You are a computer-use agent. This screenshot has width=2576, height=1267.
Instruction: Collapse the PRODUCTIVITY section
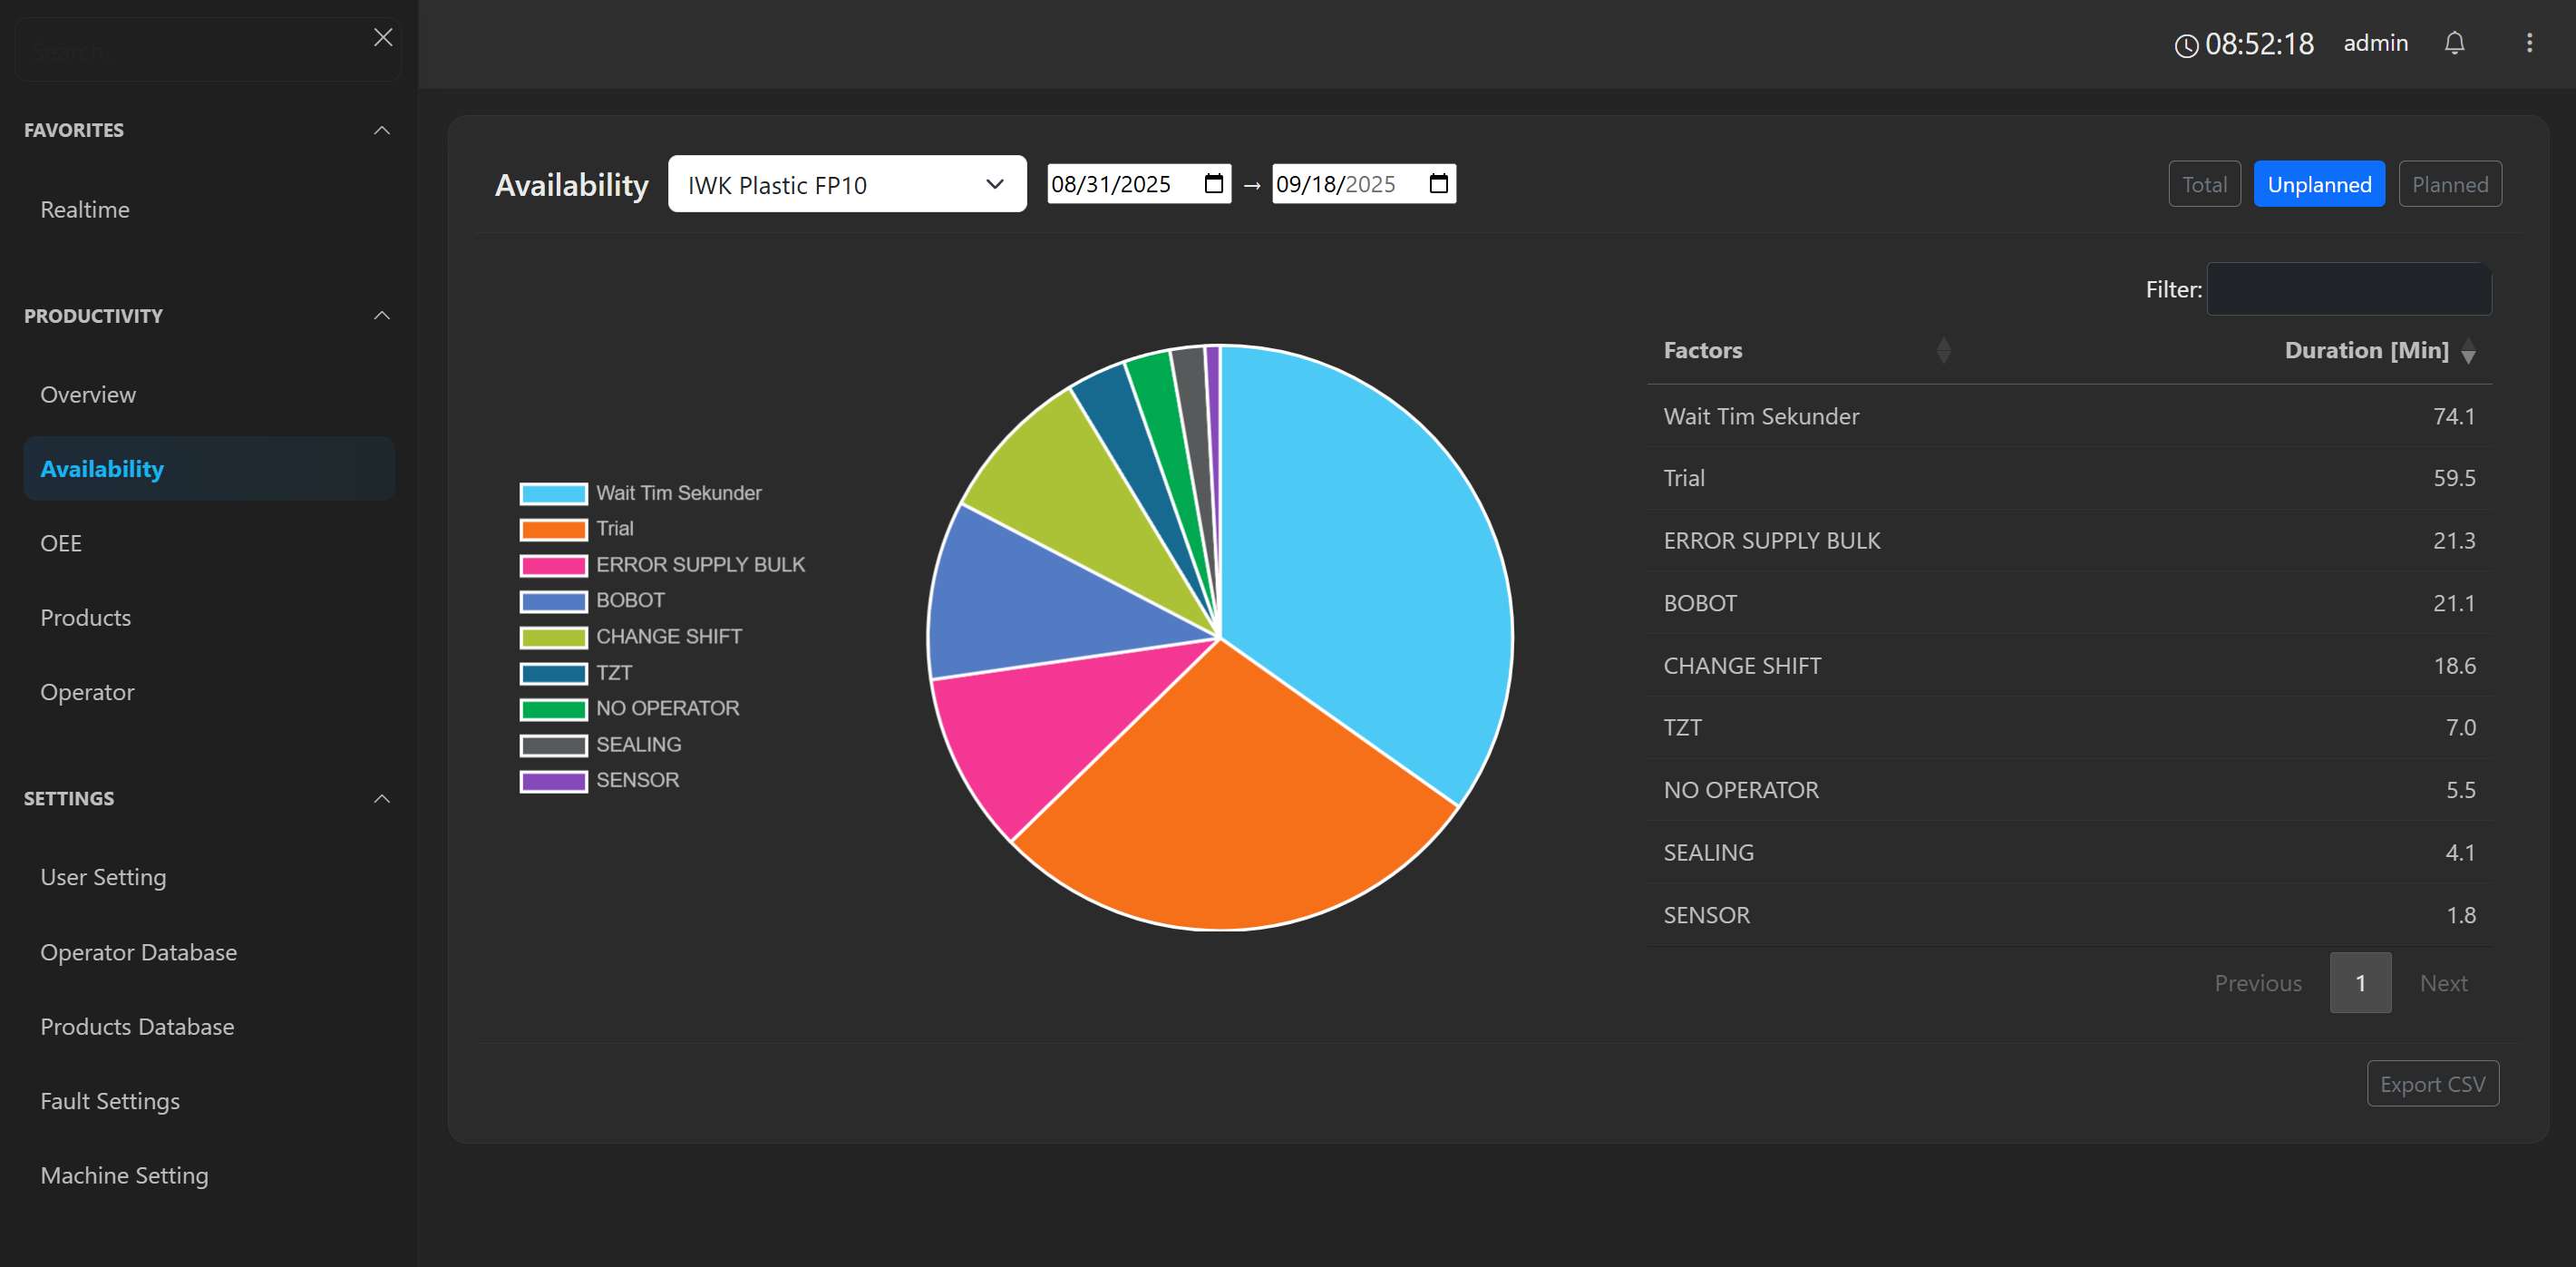pos(381,315)
